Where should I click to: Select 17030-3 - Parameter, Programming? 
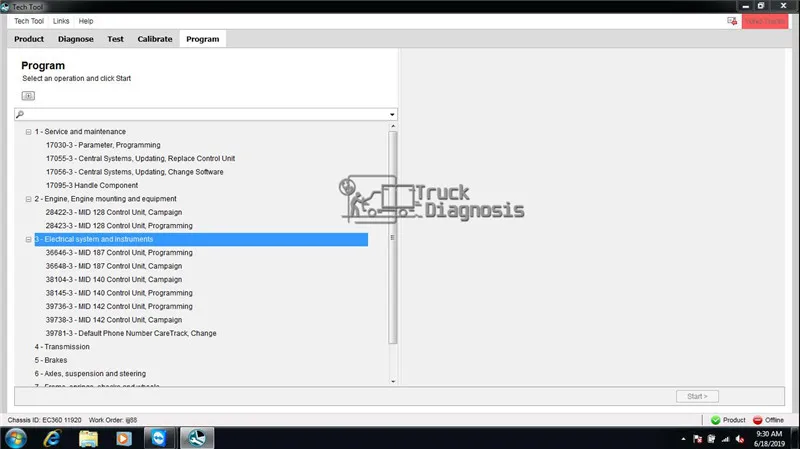point(103,145)
